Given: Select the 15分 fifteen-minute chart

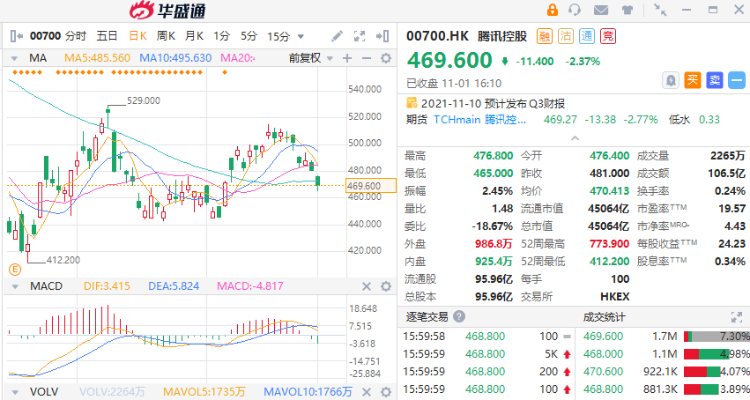Looking at the screenshot, I should point(278,36).
